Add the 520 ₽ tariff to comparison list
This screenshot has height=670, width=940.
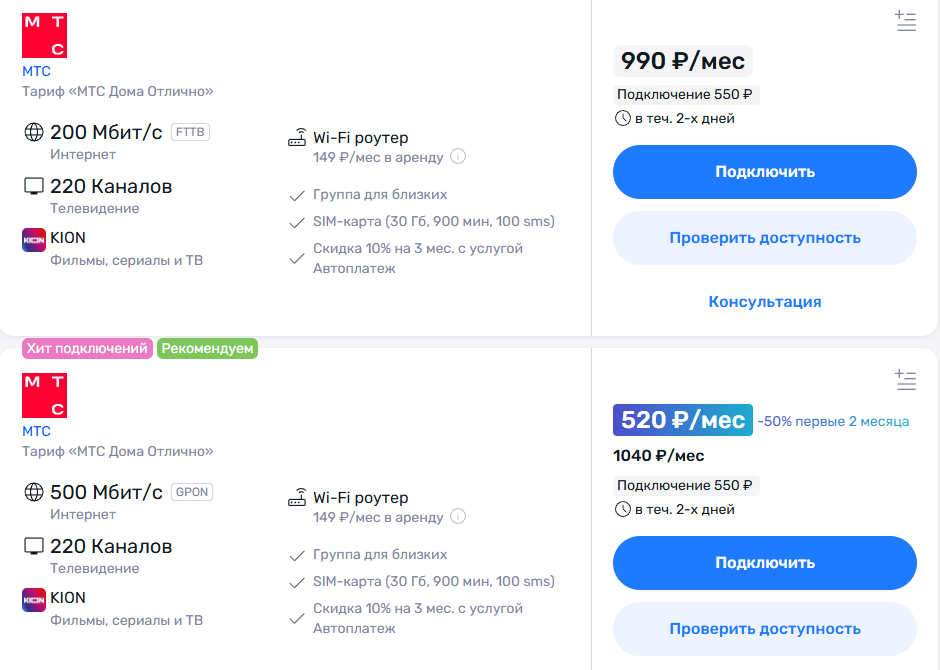(905, 380)
